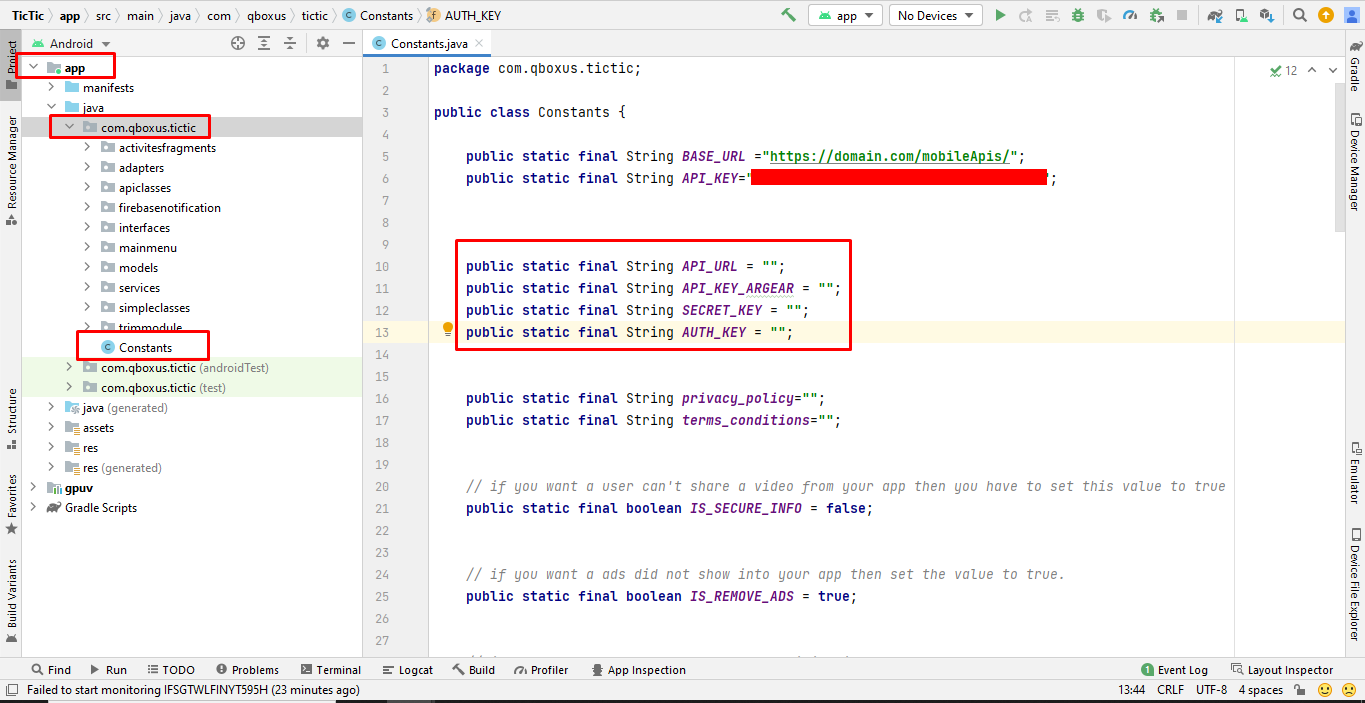Run the app with the green play button
Image resolution: width=1365 pixels, height=703 pixels.
[1000, 15]
